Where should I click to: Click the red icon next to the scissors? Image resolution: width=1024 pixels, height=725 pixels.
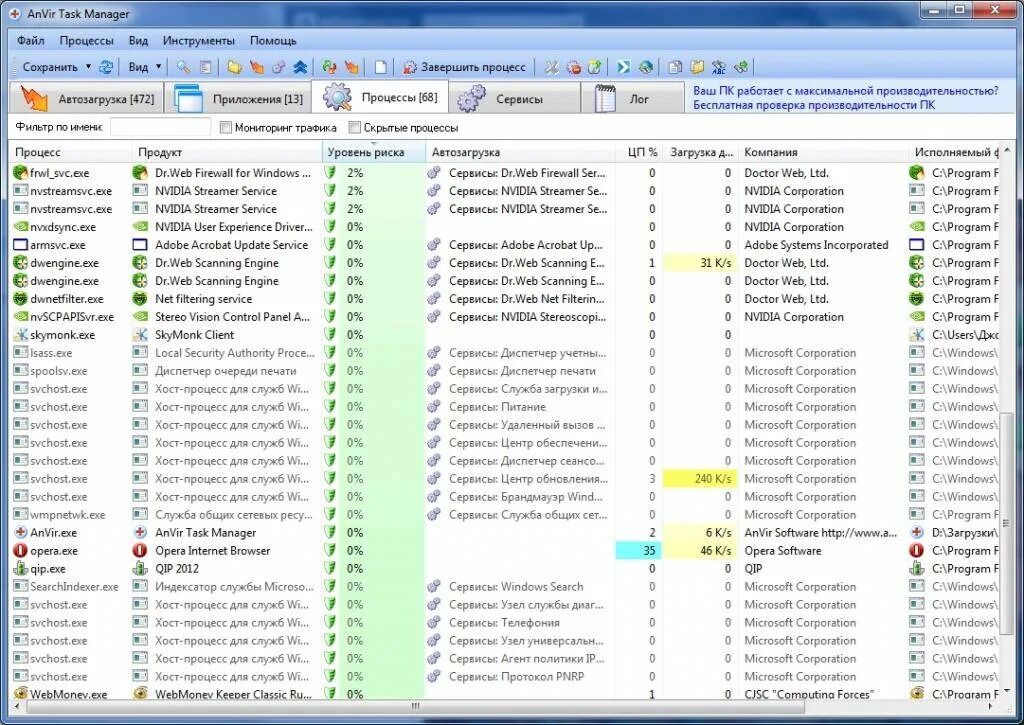[574, 67]
